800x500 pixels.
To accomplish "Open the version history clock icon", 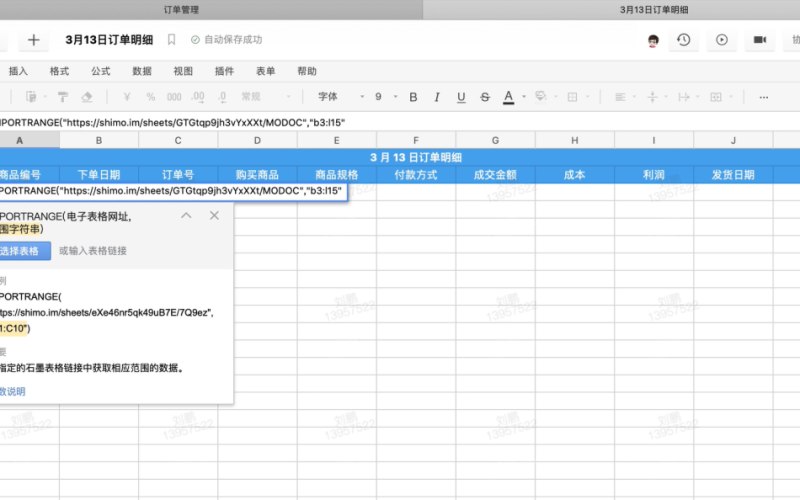I will [684, 40].
